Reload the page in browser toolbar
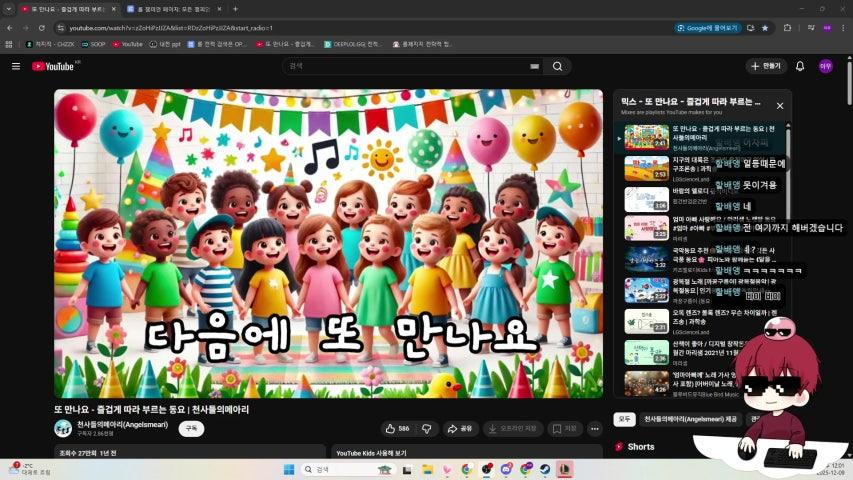The image size is (853, 480). 42,28
